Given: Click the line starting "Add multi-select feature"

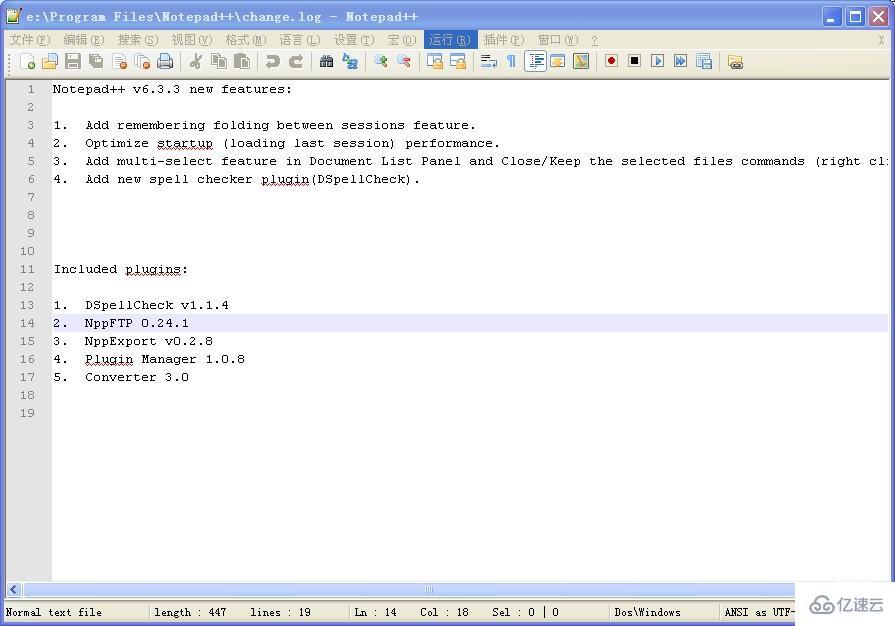Looking at the screenshot, I should tap(486, 161).
